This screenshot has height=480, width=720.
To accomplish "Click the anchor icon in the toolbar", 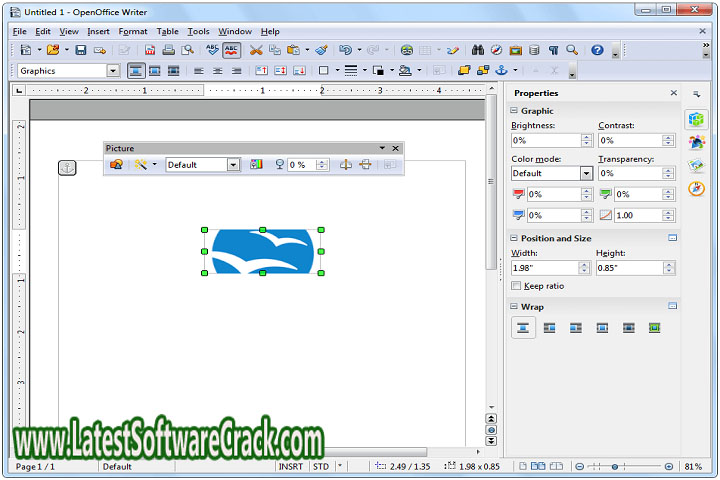I will pyautogui.click(x=502, y=71).
